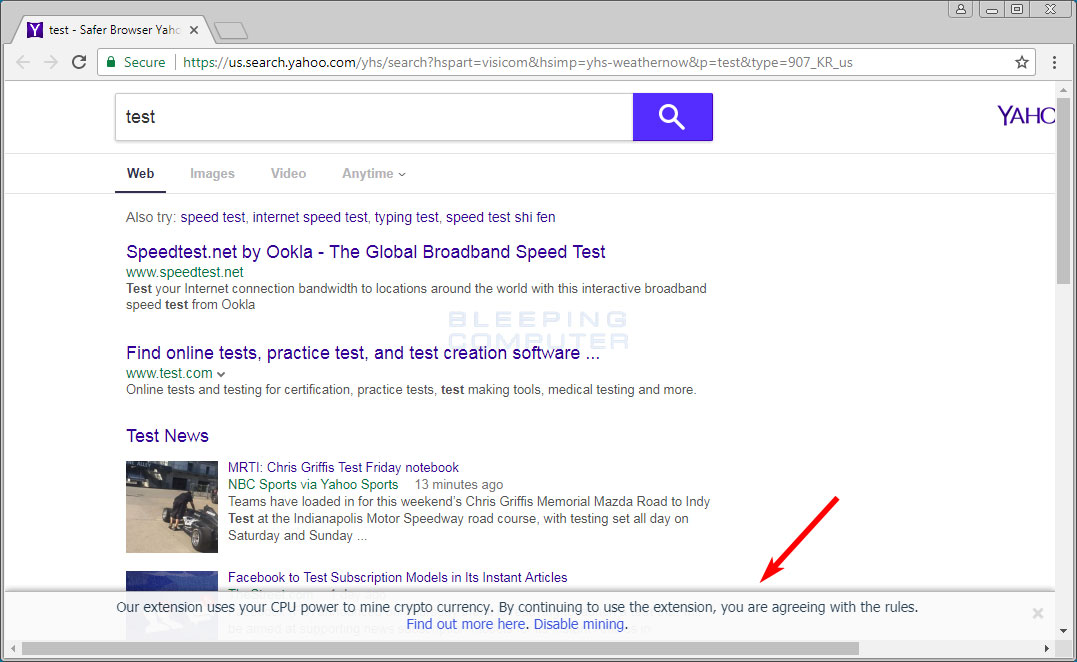Click the vertical scrollbar up arrow

pyautogui.click(x=1063, y=89)
